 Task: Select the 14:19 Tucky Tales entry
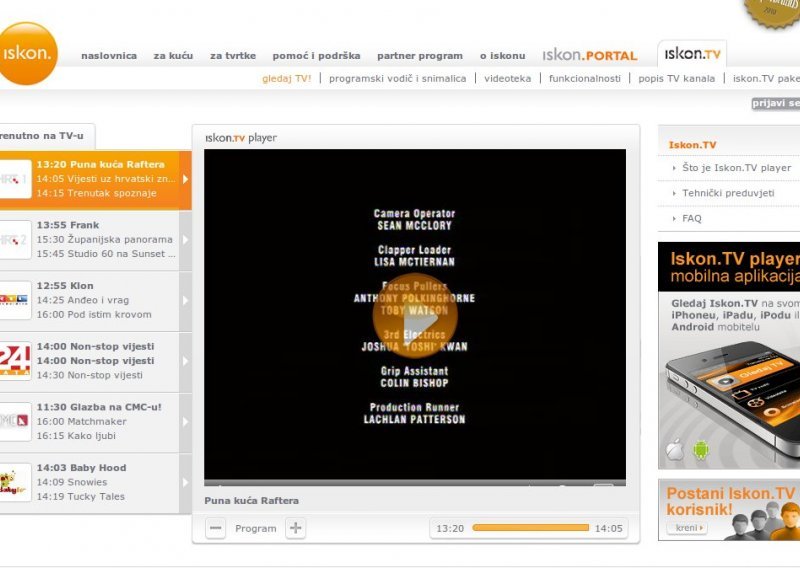pyautogui.click(x=81, y=497)
